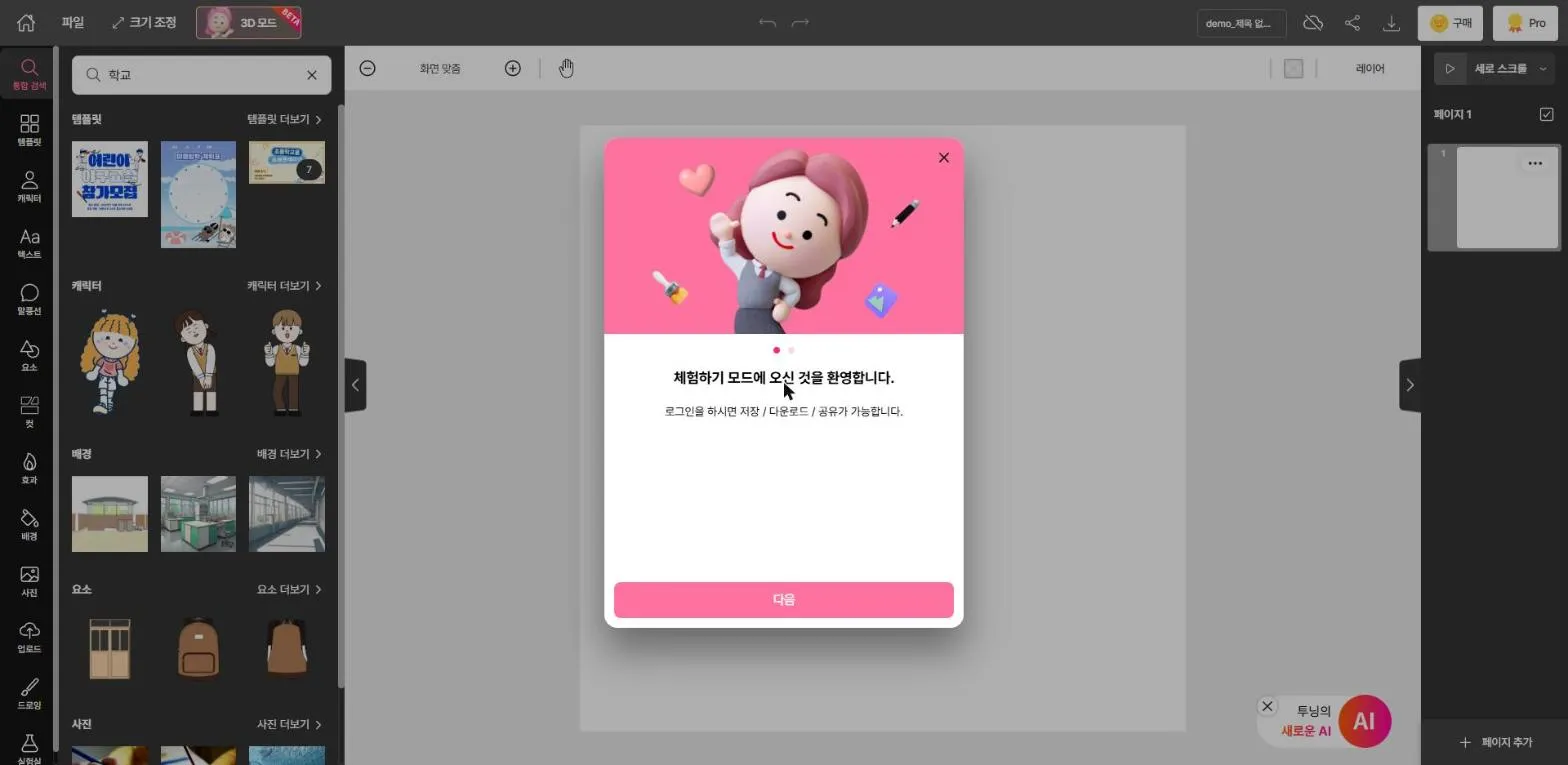Viewport: 1568px width, 765px height.
Task: Open the 텍스트 sidebar tool
Action: click(x=29, y=243)
